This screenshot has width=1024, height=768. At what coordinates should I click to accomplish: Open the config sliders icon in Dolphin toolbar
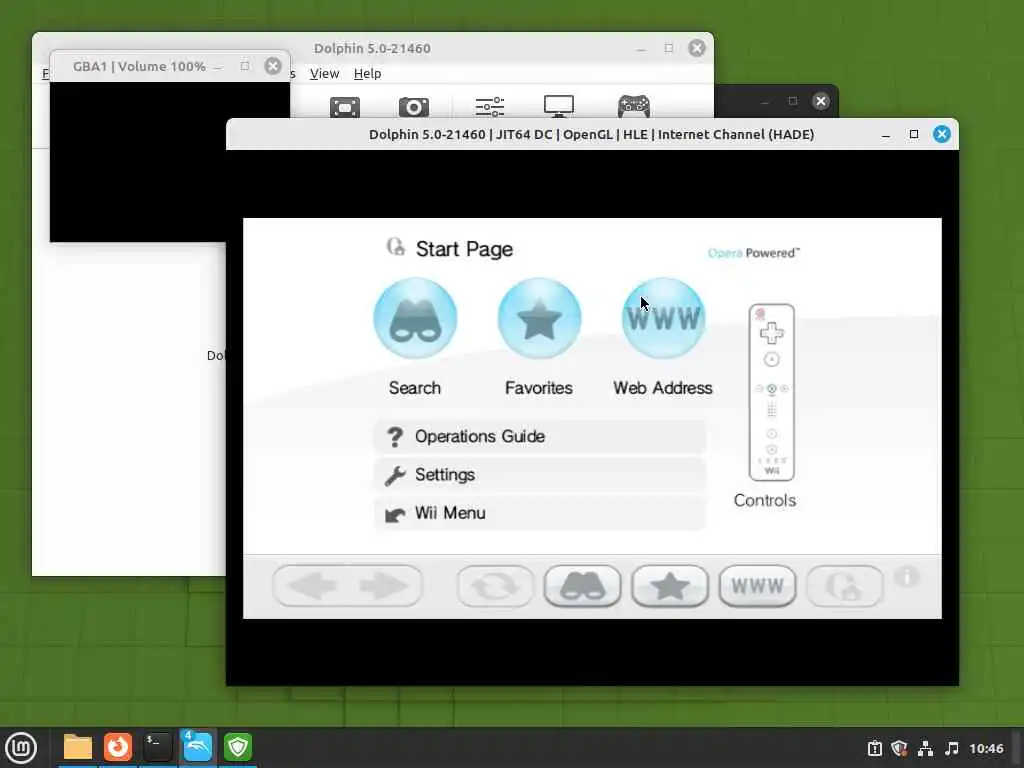pos(490,106)
